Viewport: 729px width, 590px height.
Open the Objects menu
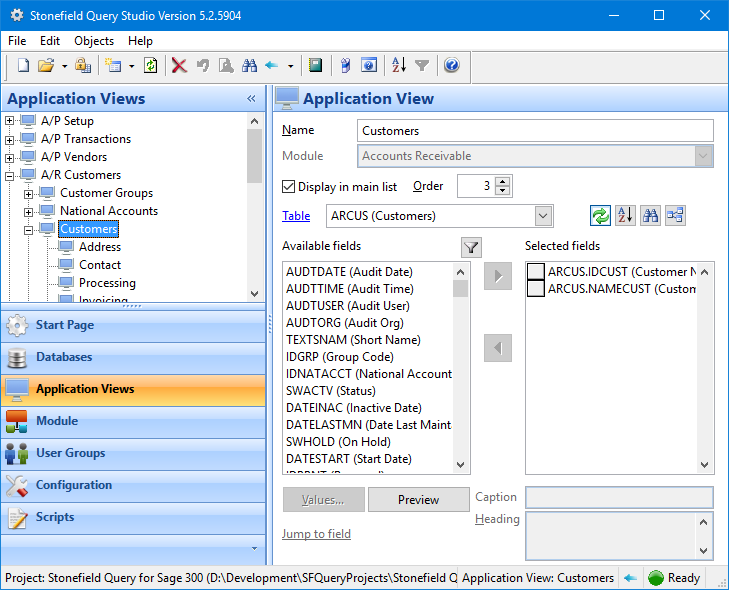(x=94, y=41)
